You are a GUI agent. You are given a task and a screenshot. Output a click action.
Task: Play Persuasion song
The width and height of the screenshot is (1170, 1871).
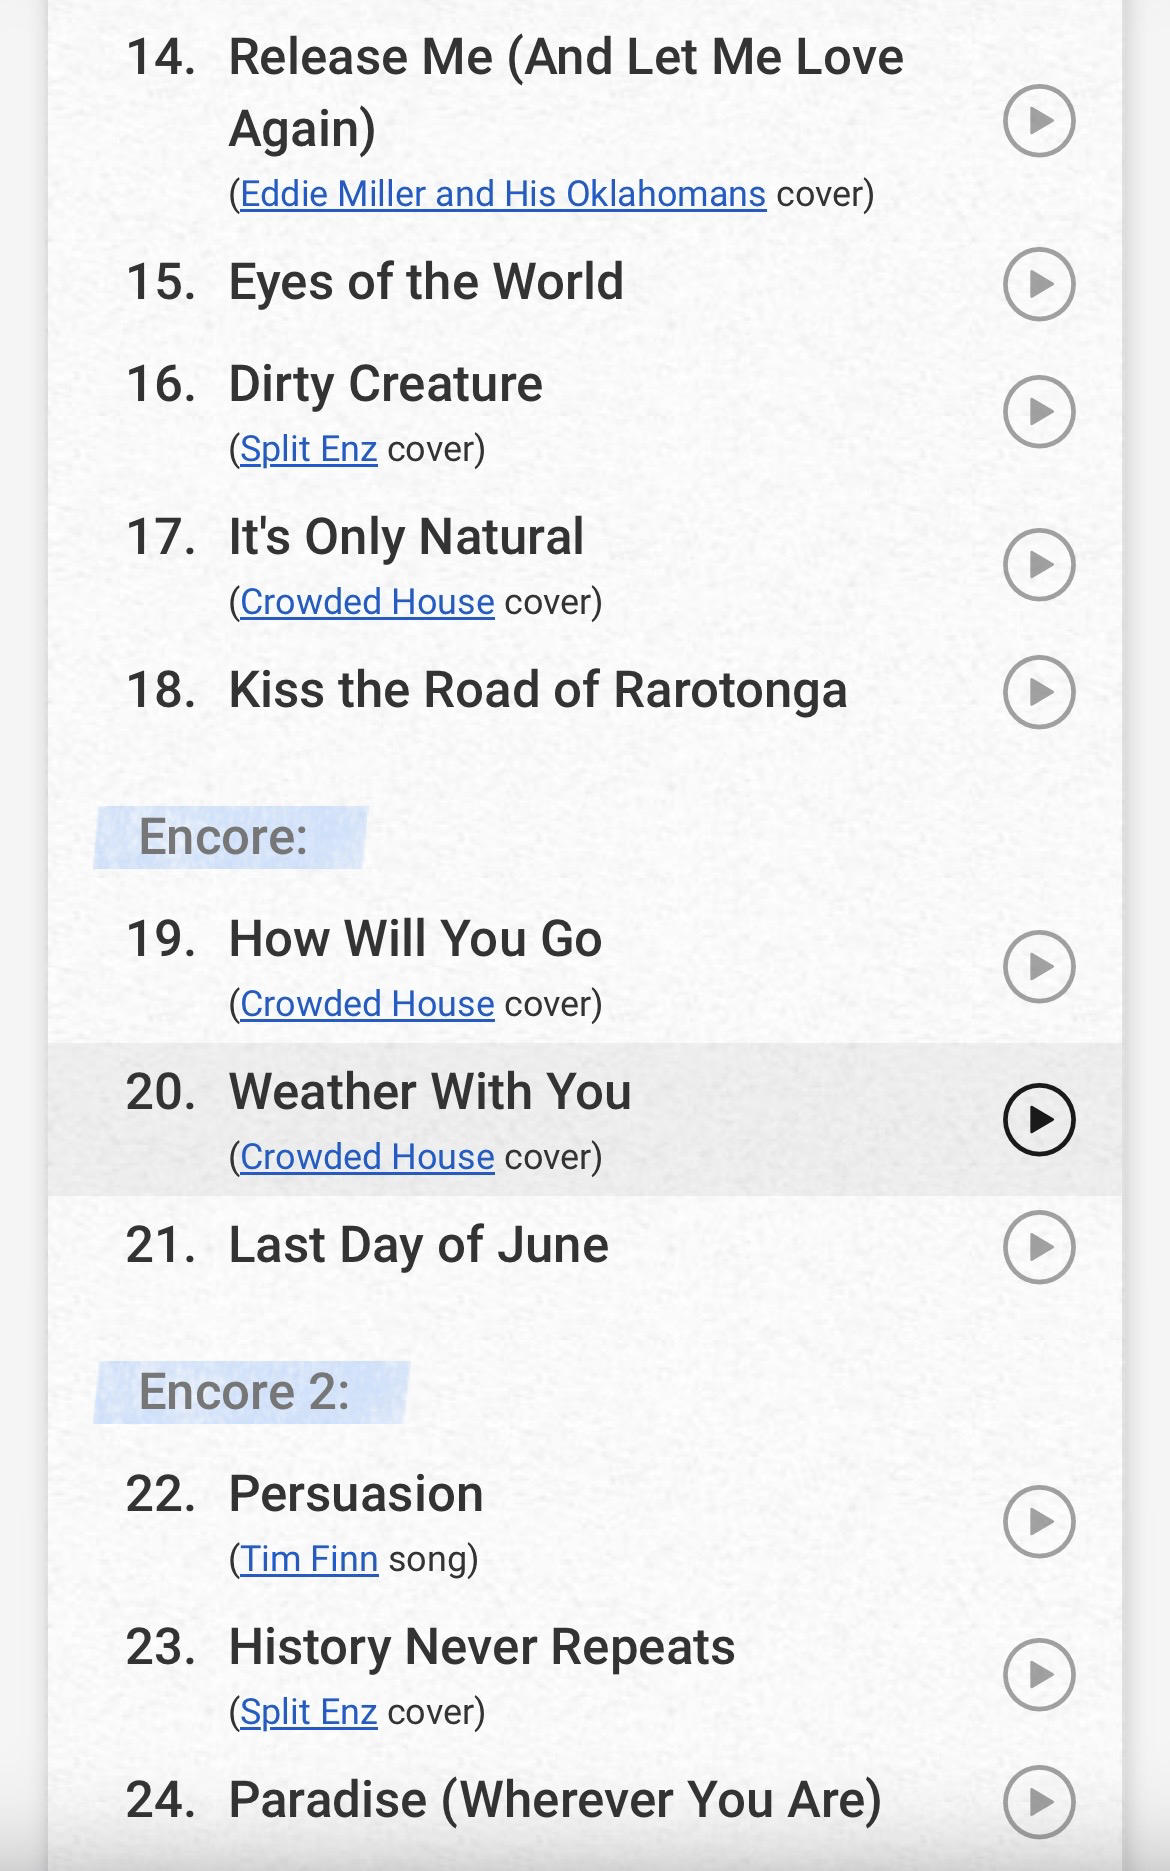pos(1039,1521)
